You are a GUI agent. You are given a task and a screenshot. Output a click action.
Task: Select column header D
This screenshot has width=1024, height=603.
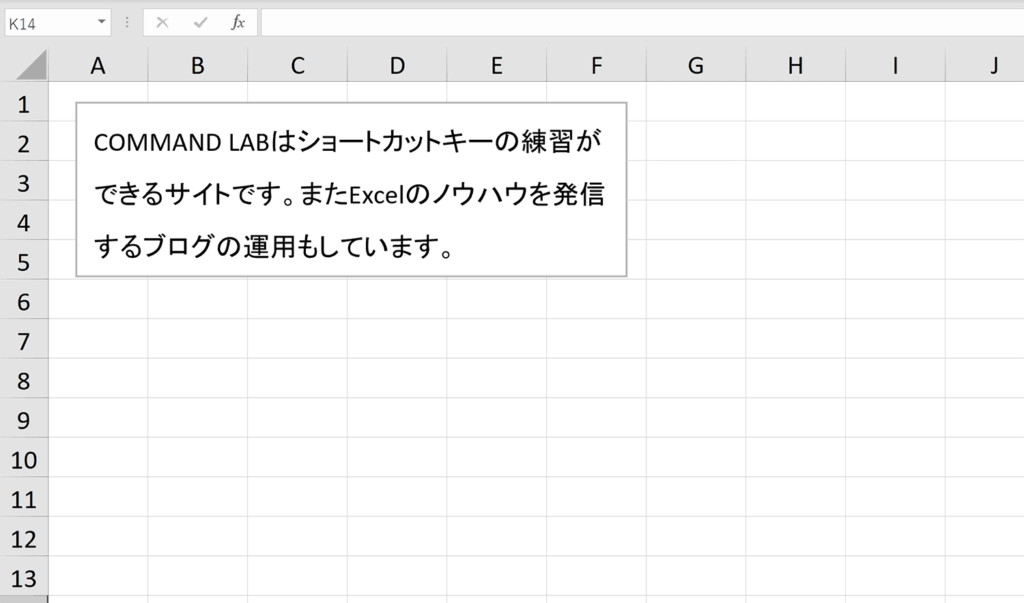[x=397, y=64]
